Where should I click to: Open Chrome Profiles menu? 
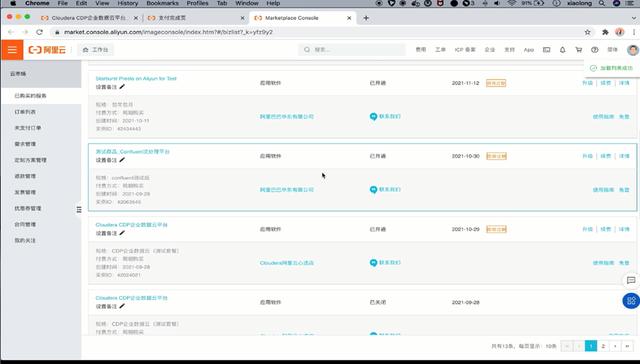[198, 3]
